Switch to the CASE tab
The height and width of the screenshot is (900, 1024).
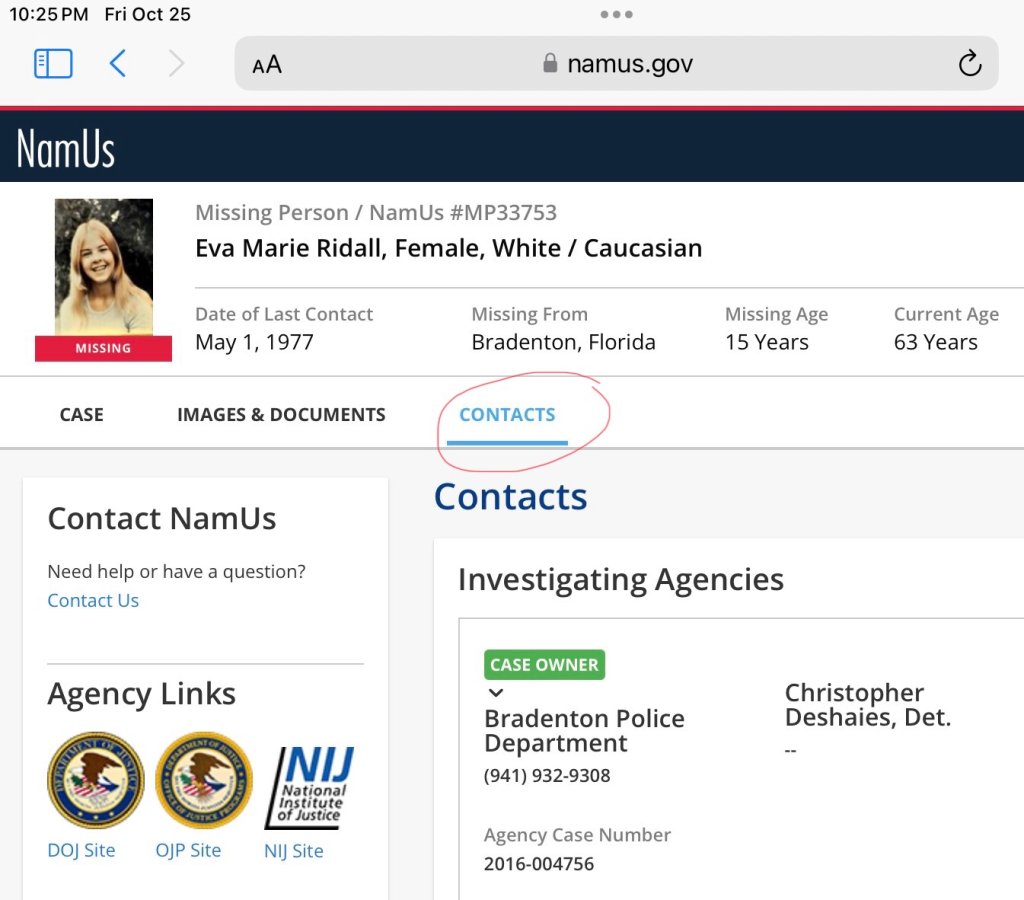pyautogui.click(x=81, y=415)
